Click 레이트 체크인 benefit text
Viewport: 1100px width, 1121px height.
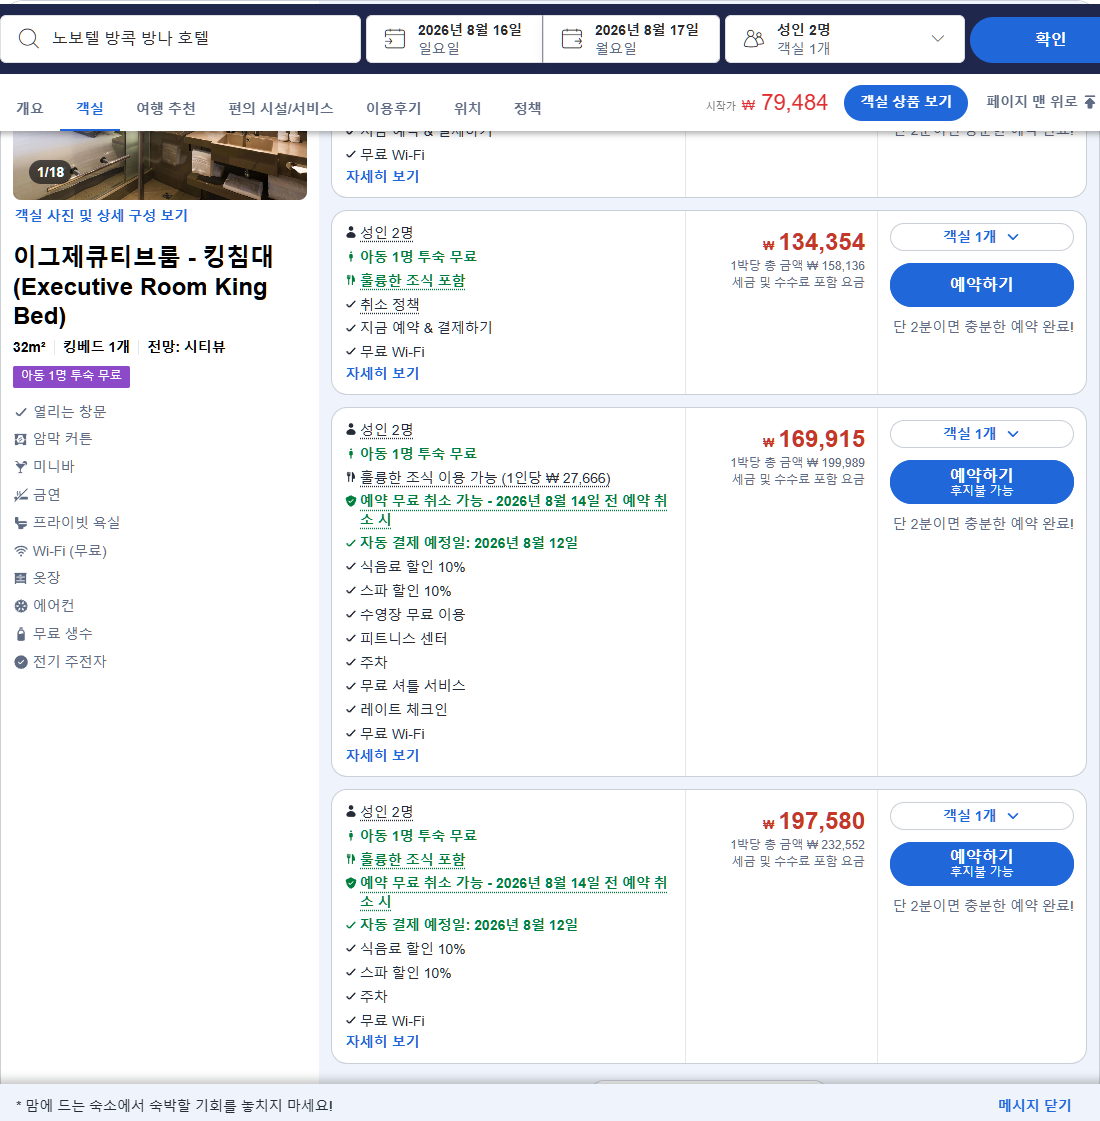click(404, 709)
